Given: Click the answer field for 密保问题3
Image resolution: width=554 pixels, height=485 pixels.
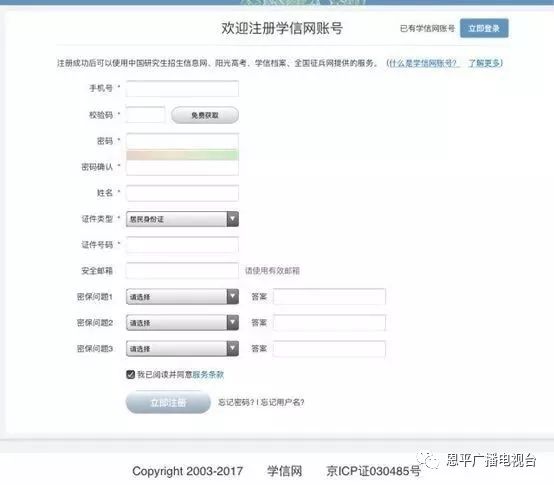Looking at the screenshot, I should 329,349.
